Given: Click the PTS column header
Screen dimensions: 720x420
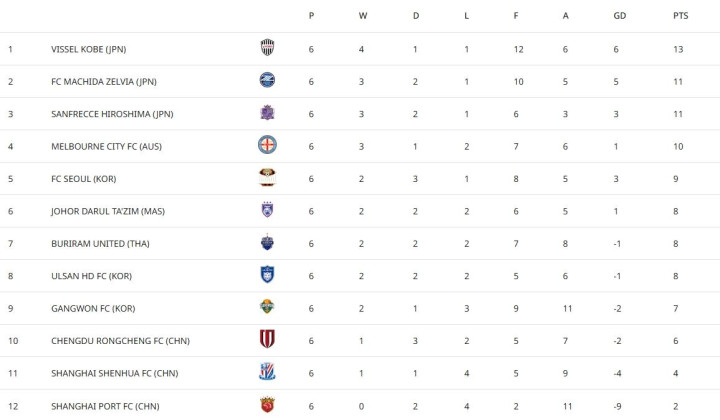Looking at the screenshot, I should coord(681,15).
